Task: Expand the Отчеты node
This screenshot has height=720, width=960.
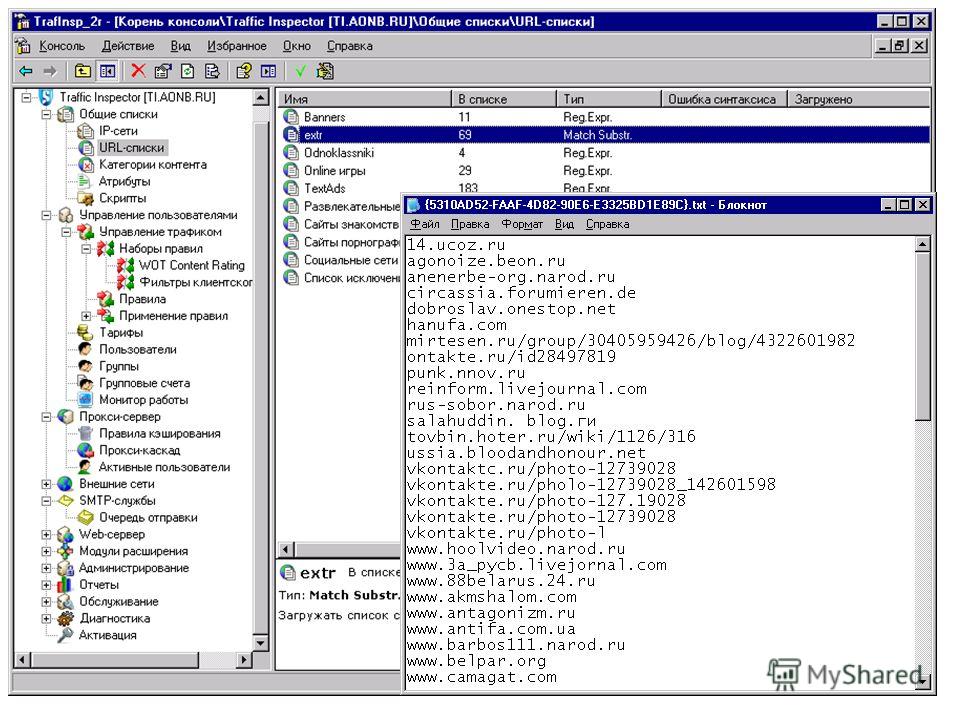Action: pos(46,585)
